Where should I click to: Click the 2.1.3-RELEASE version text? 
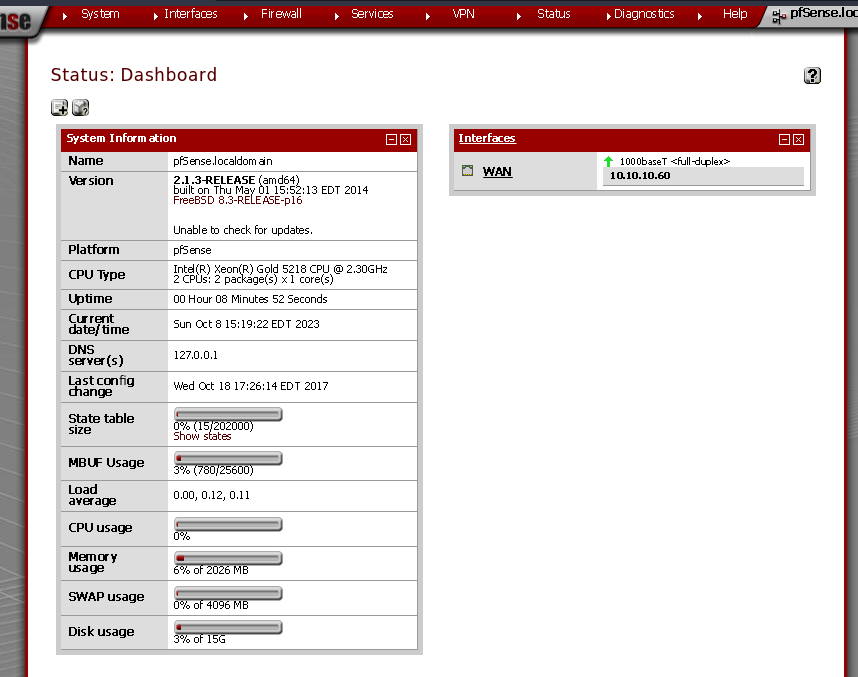click(x=214, y=180)
